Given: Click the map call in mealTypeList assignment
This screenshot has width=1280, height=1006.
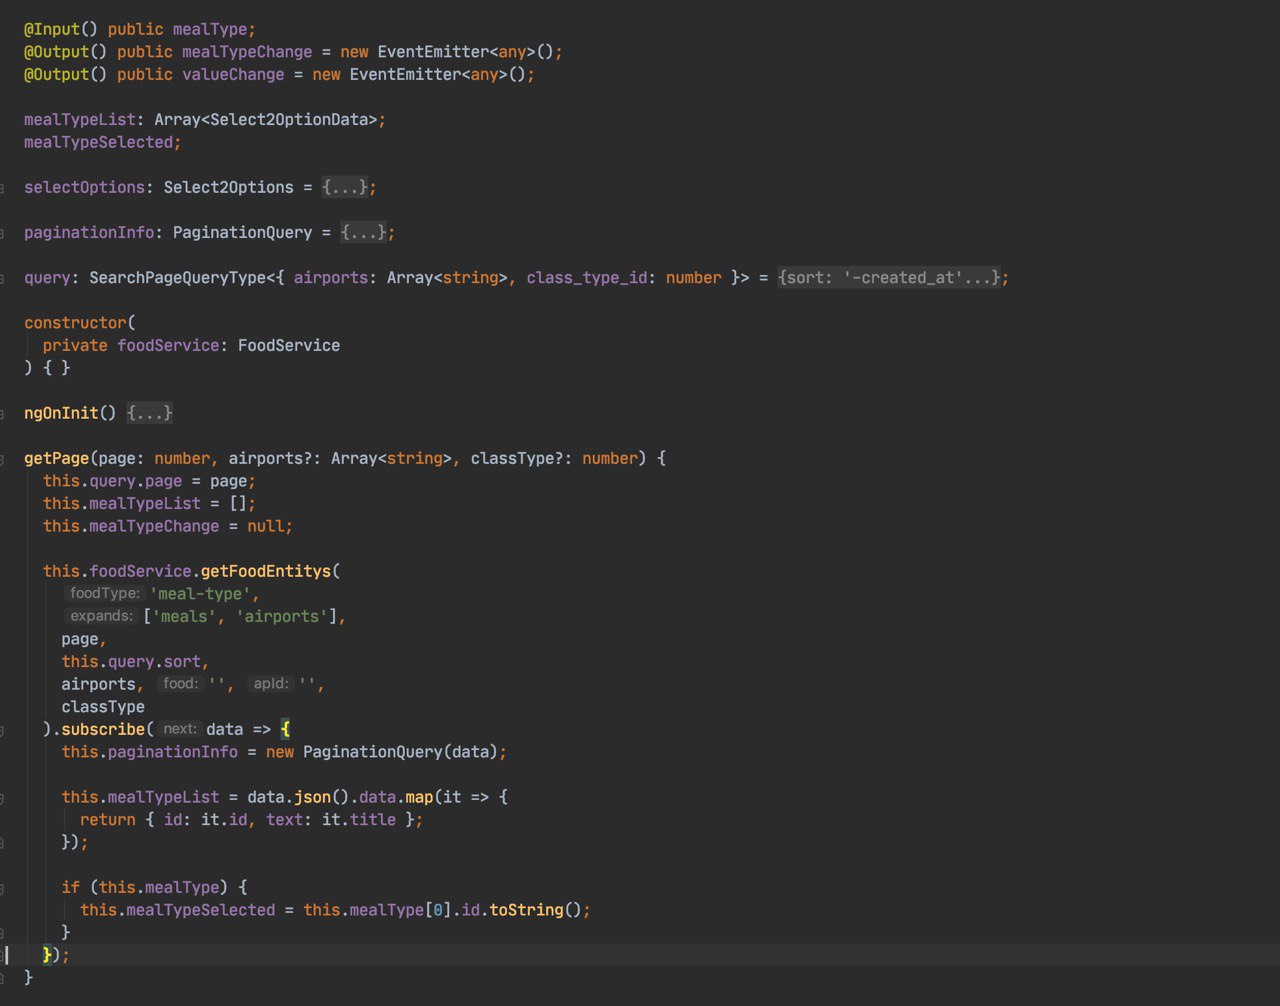Looking at the screenshot, I should tap(419, 797).
